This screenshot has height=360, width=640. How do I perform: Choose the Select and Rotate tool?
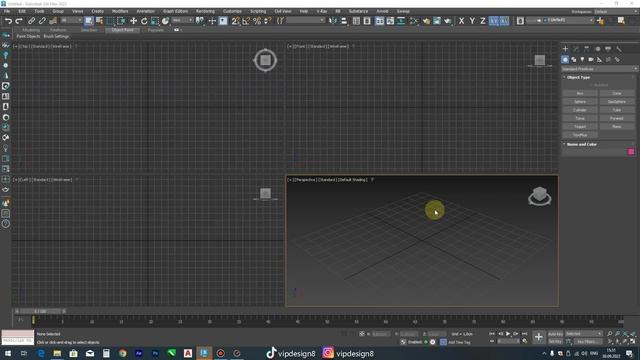(144, 21)
